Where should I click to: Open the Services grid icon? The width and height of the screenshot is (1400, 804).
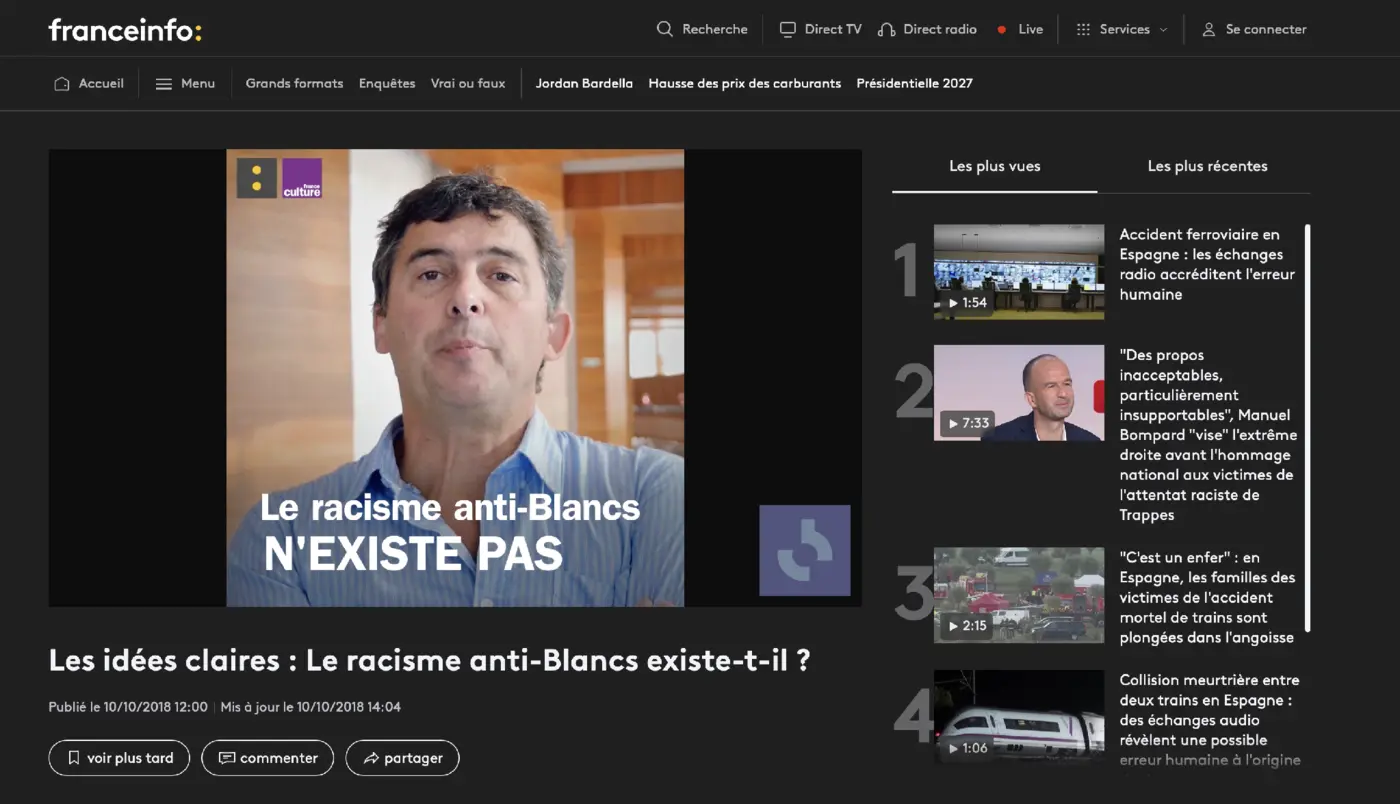coord(1083,29)
